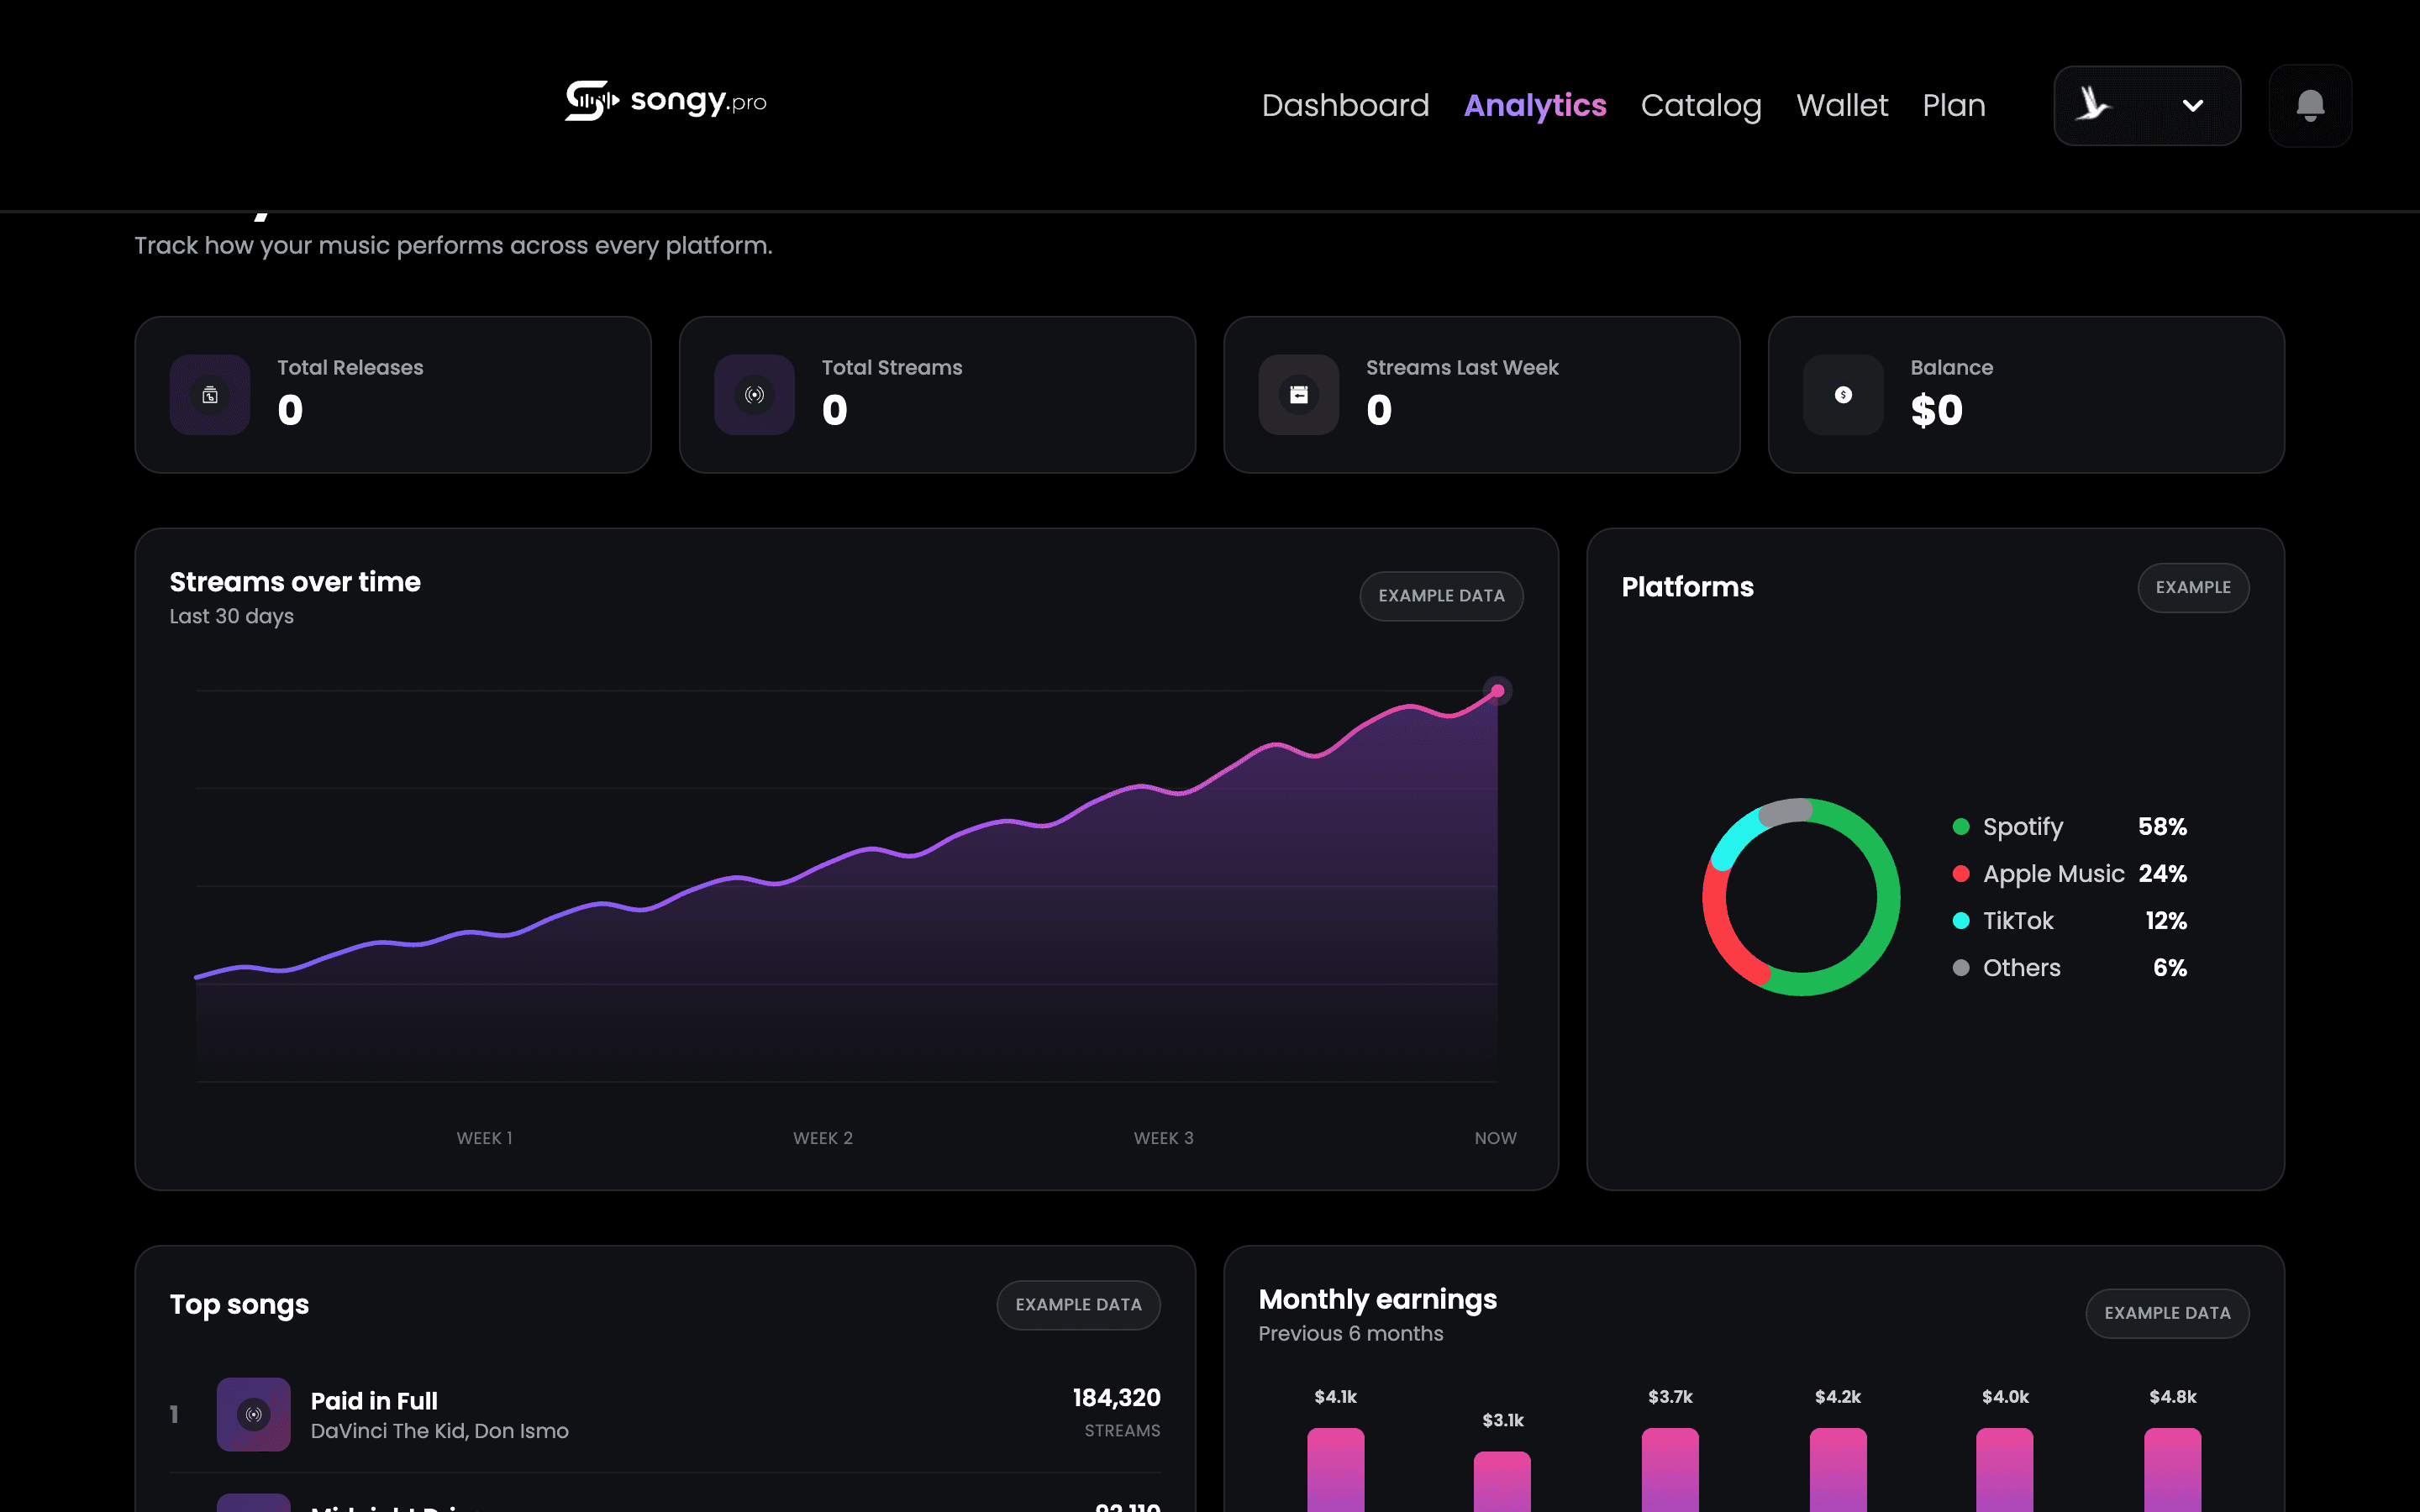Click the $3.1k earnings bar

1502,1482
